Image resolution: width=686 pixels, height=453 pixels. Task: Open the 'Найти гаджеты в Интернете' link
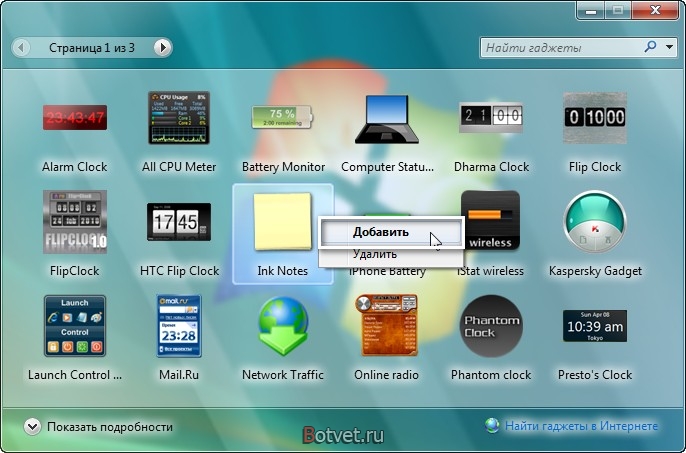(581, 426)
